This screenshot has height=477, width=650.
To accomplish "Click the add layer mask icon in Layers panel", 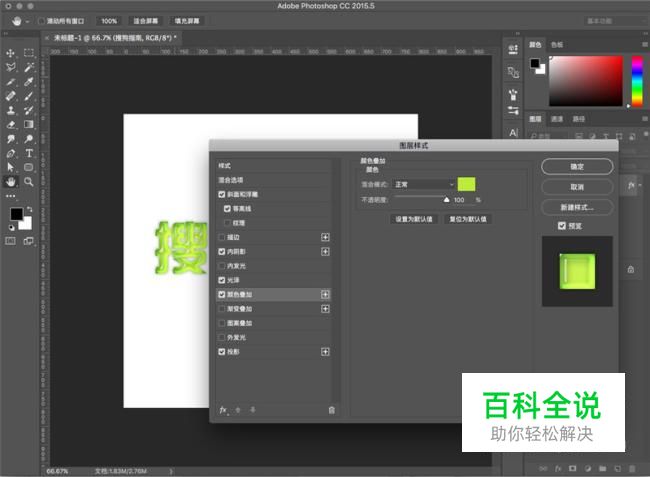I will tap(572, 469).
